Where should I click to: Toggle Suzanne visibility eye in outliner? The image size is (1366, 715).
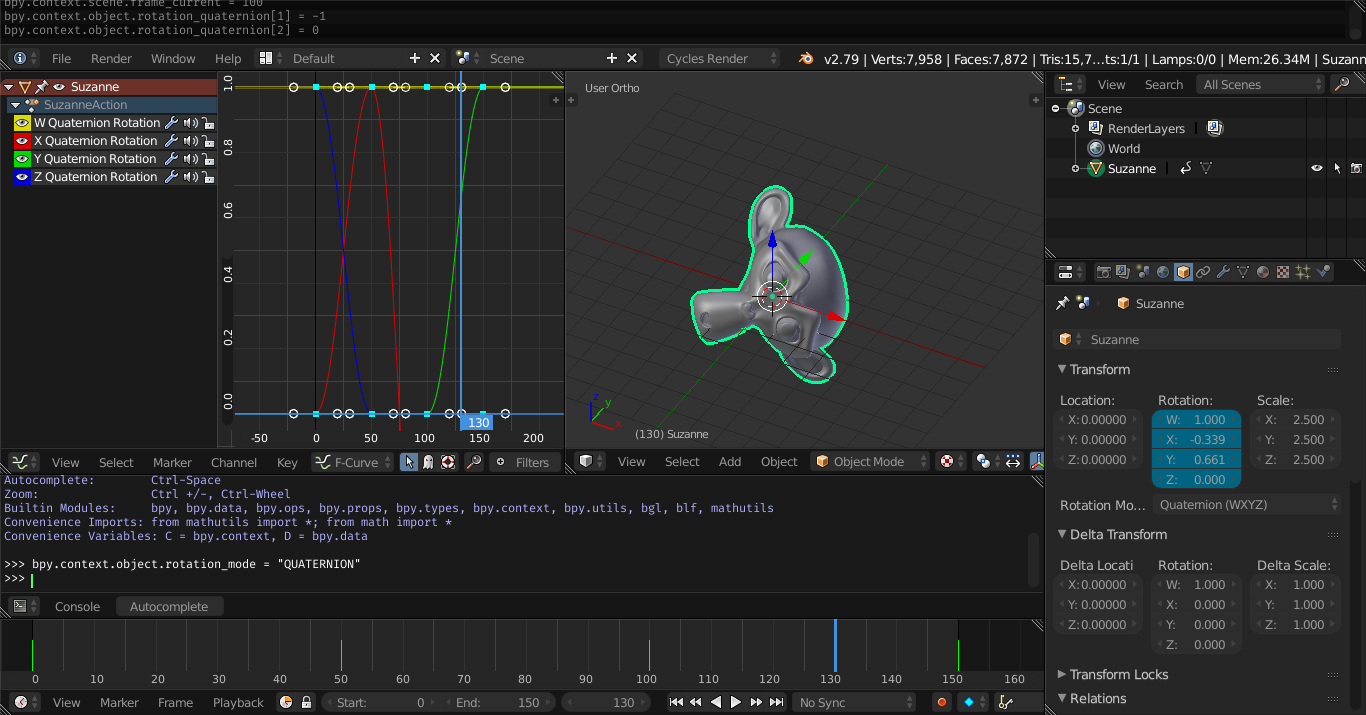[x=1317, y=169]
